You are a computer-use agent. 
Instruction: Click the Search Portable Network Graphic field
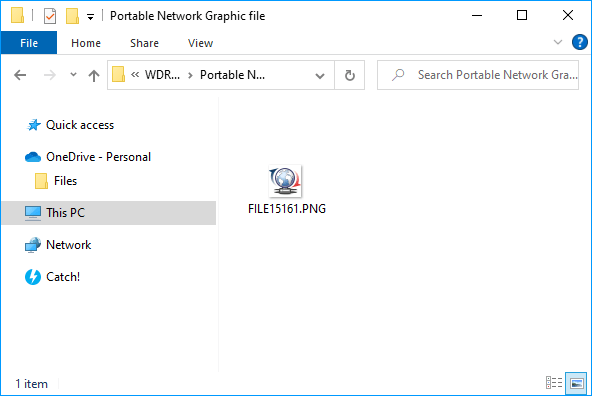(478, 75)
